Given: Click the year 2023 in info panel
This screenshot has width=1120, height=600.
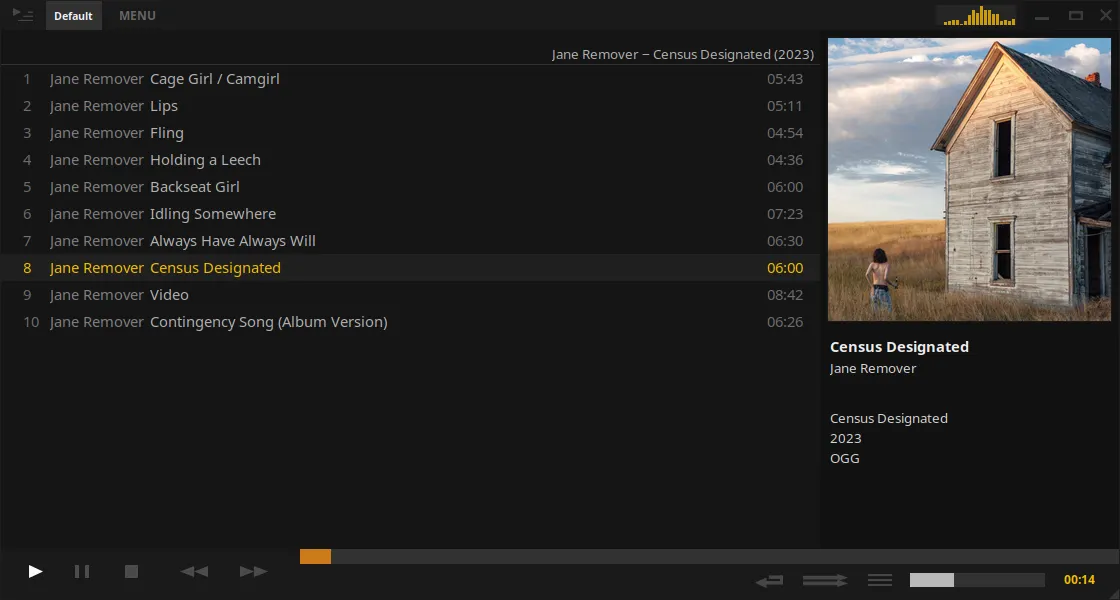Looking at the screenshot, I should 846,439.
